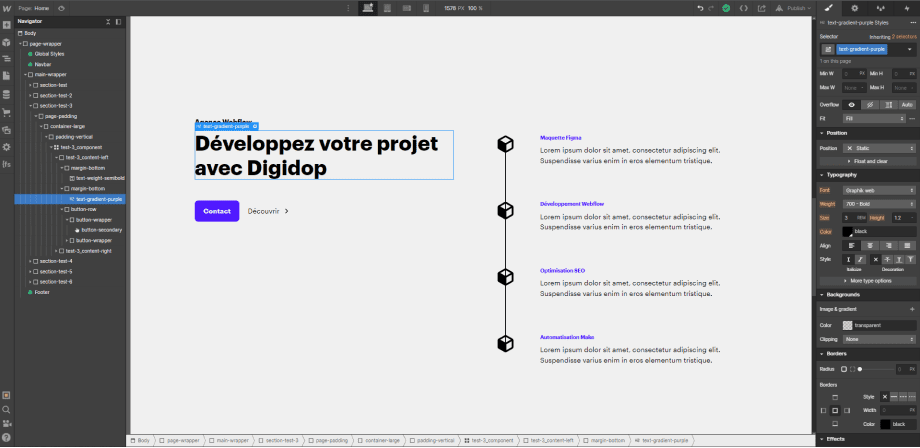Switch to tablet breakpoint icon
The image size is (920, 448).
point(387,8)
